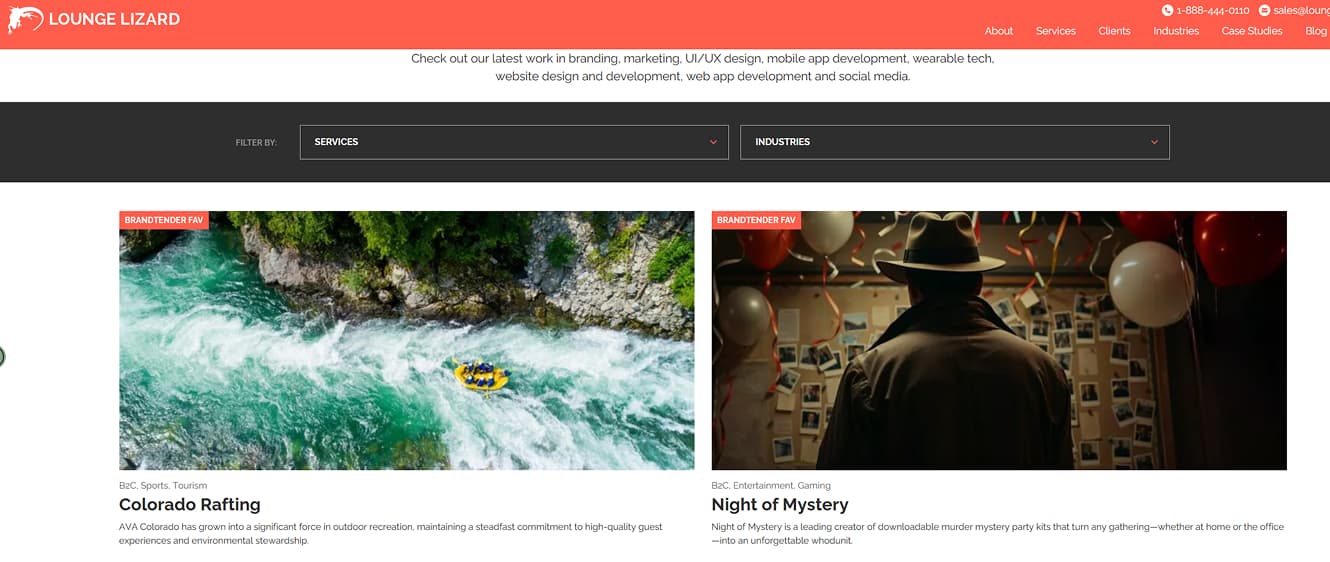The height and width of the screenshot is (562, 1330).
Task: Click the email envelope icon in the header
Action: coord(1264,10)
